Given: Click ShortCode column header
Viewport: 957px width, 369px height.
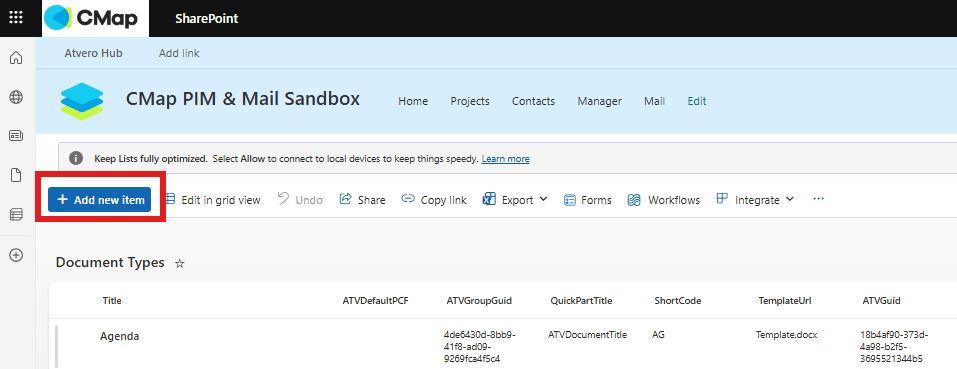Looking at the screenshot, I should pyautogui.click(x=677, y=301).
